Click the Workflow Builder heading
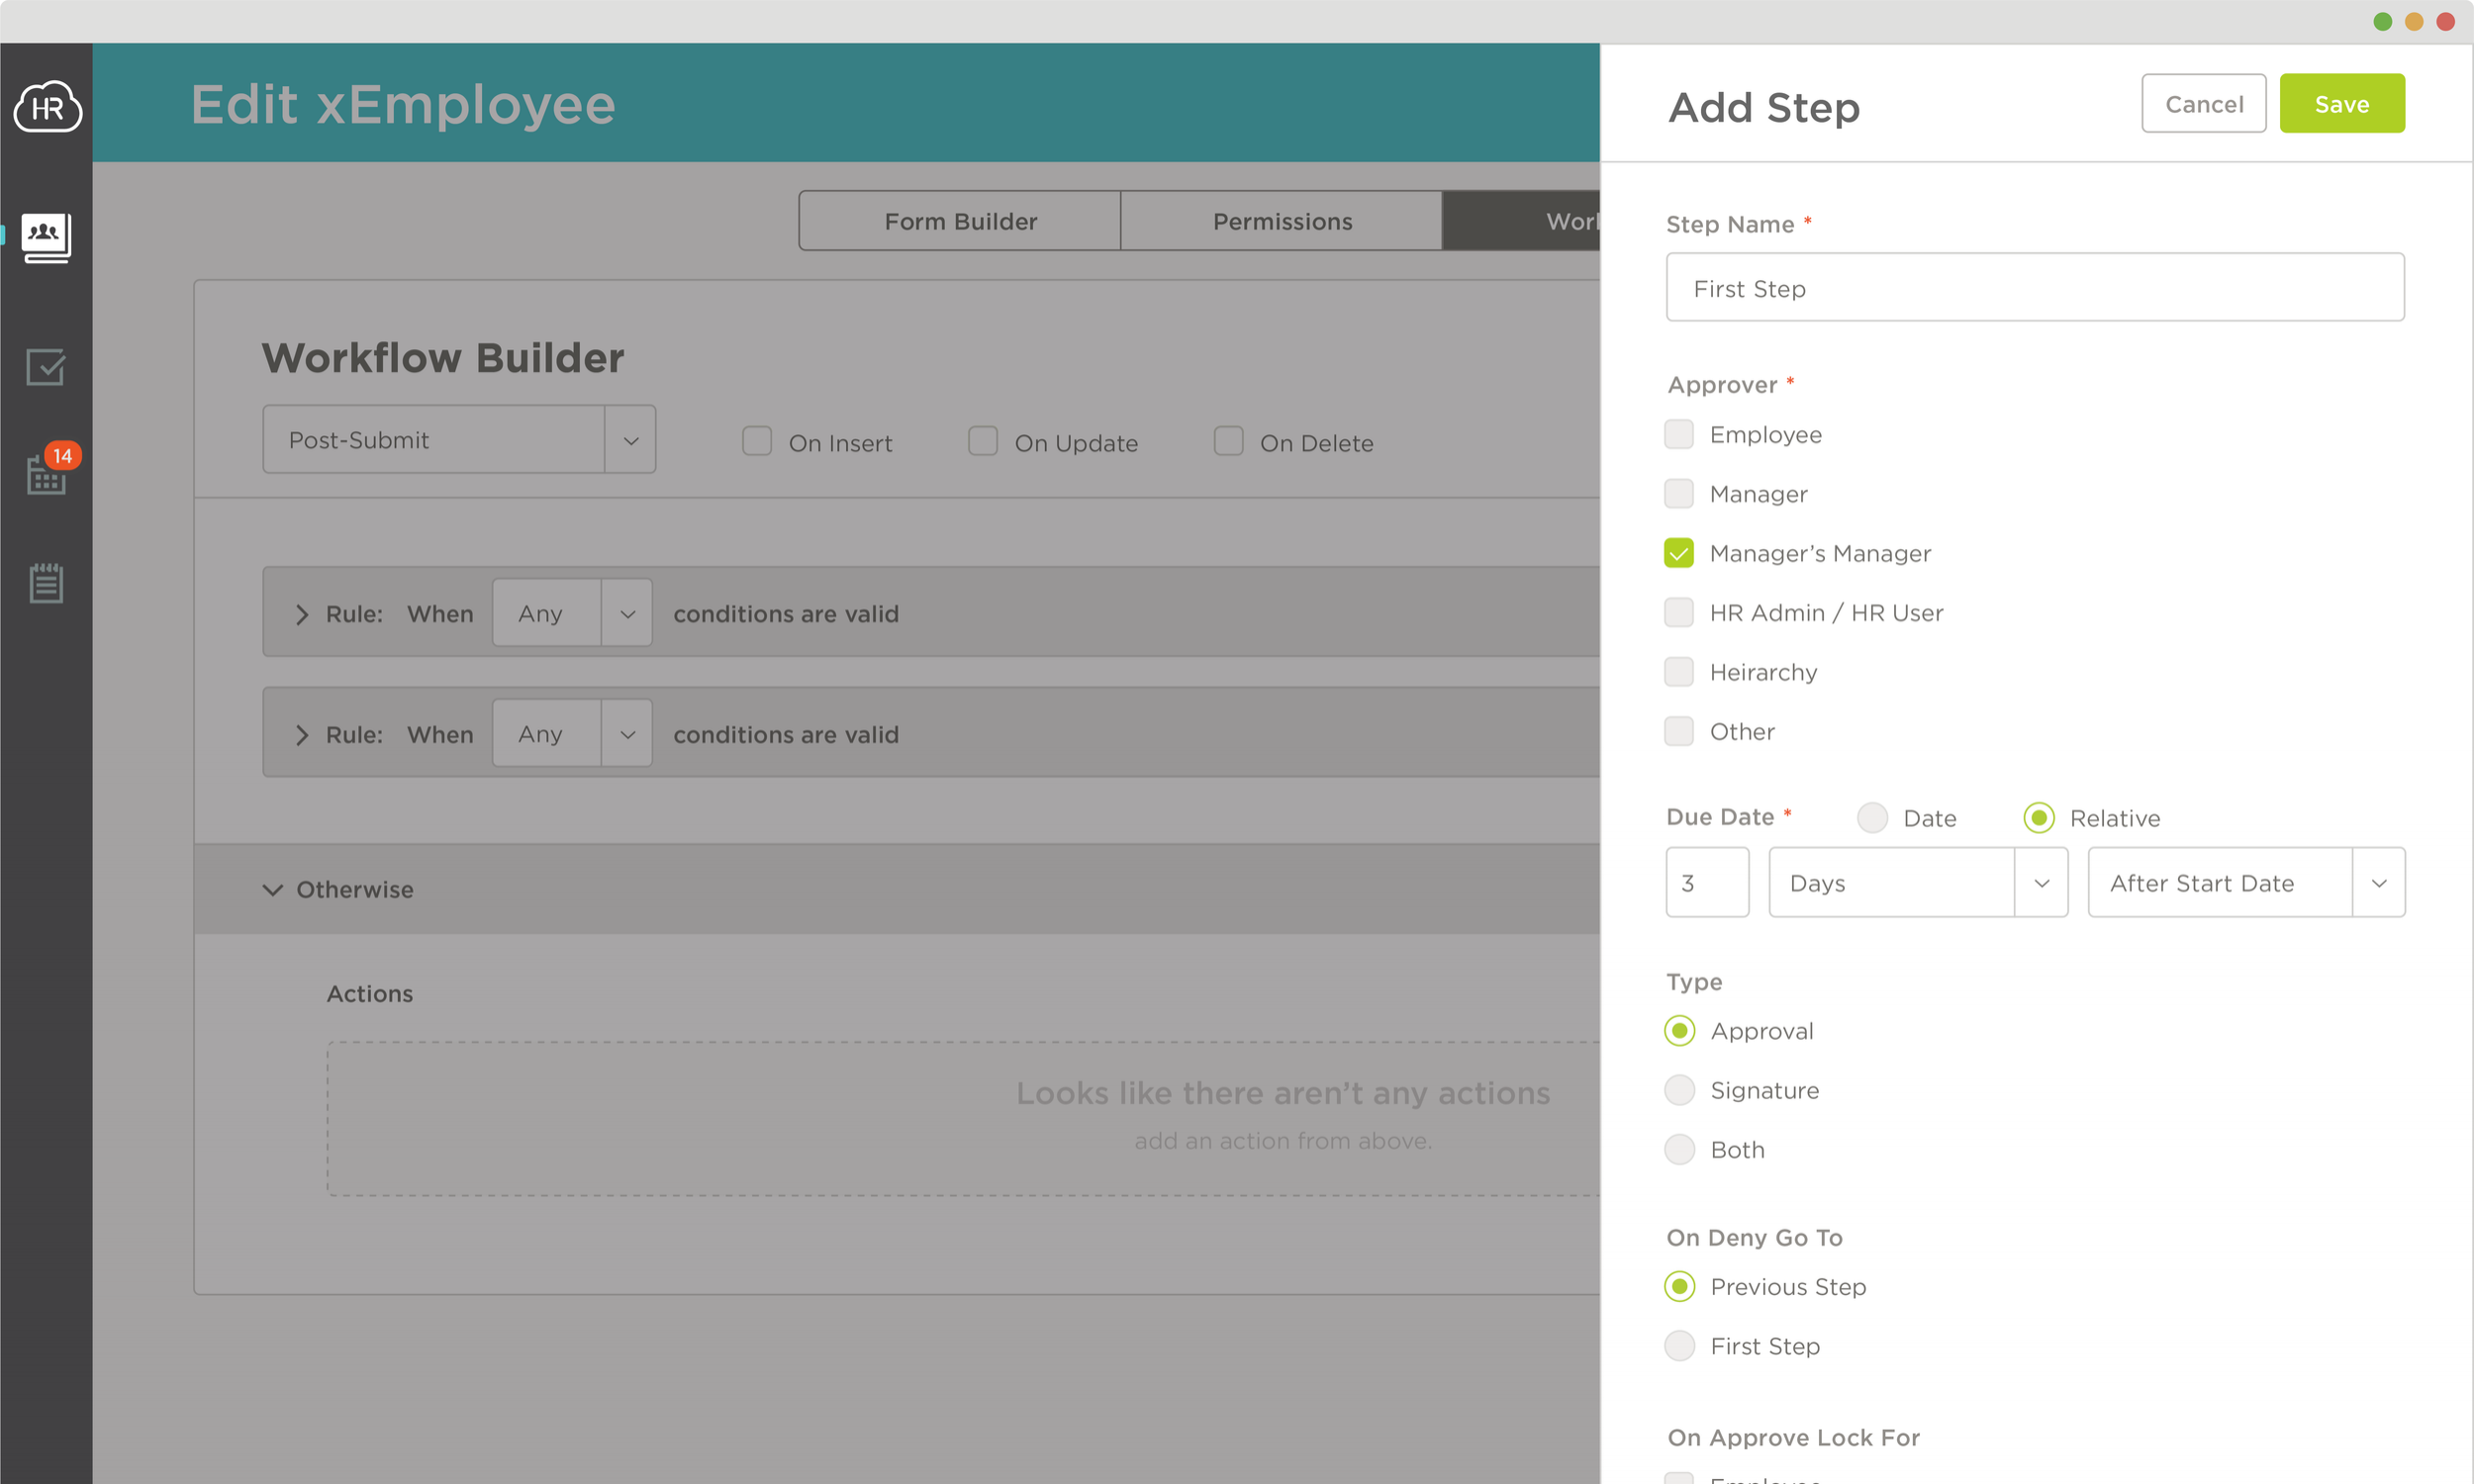Image resolution: width=2474 pixels, height=1484 pixels. (x=442, y=358)
